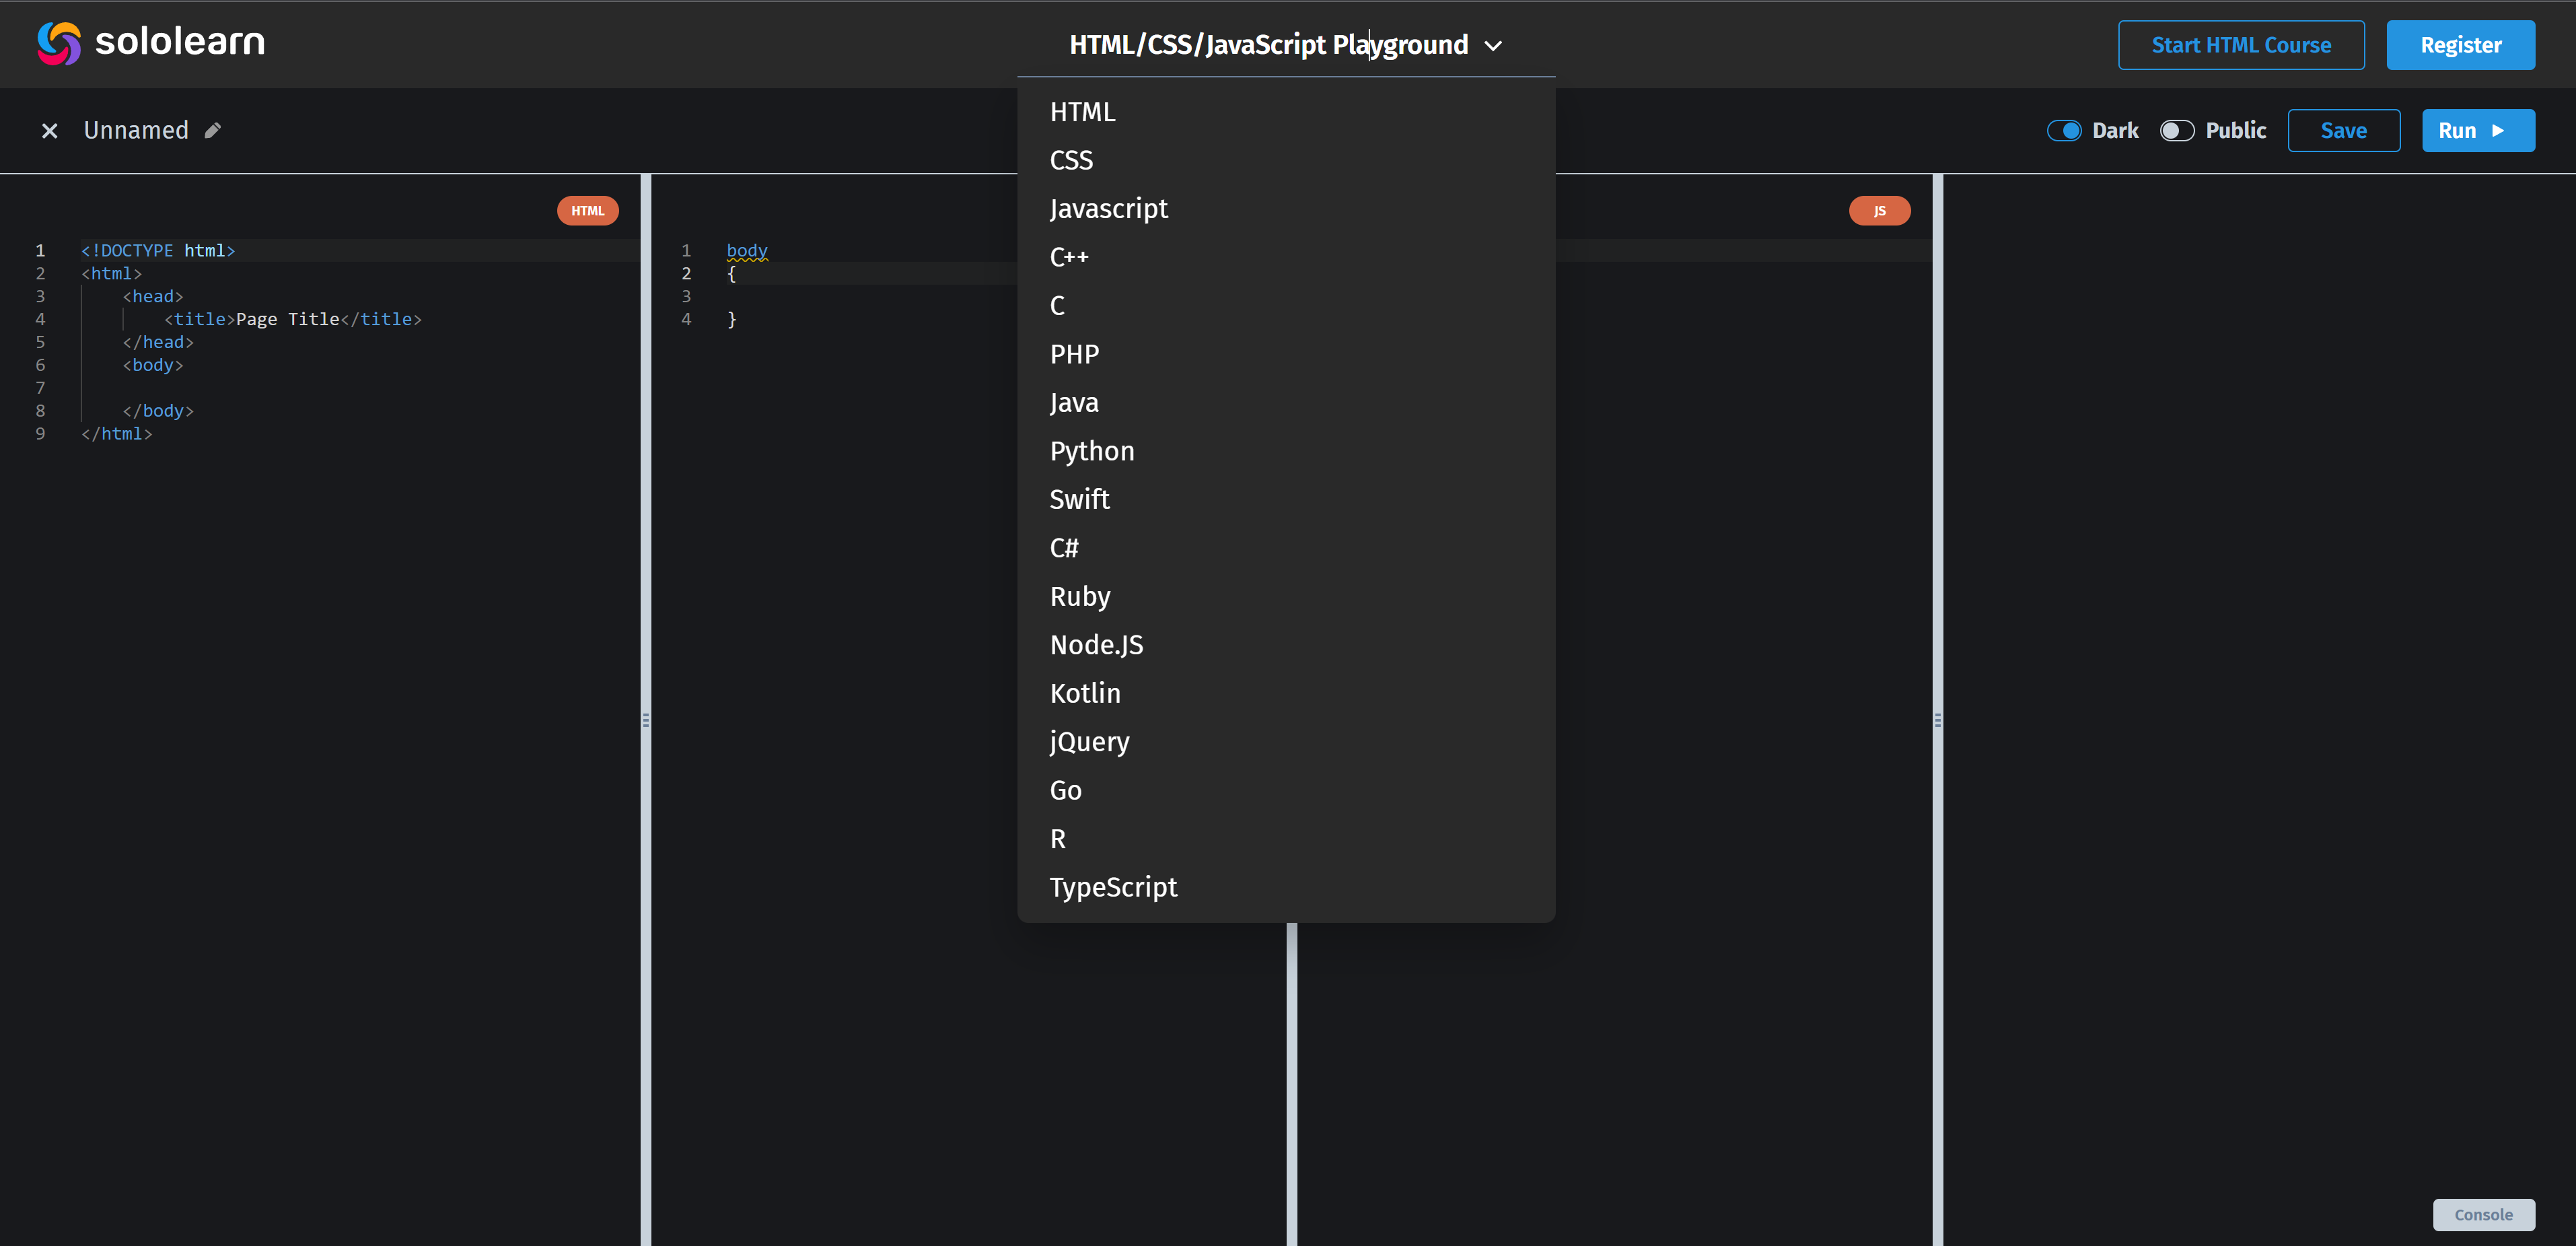Viewport: 2576px width, 1246px height.
Task: Select the C language option
Action: pyautogui.click(x=1286, y=306)
